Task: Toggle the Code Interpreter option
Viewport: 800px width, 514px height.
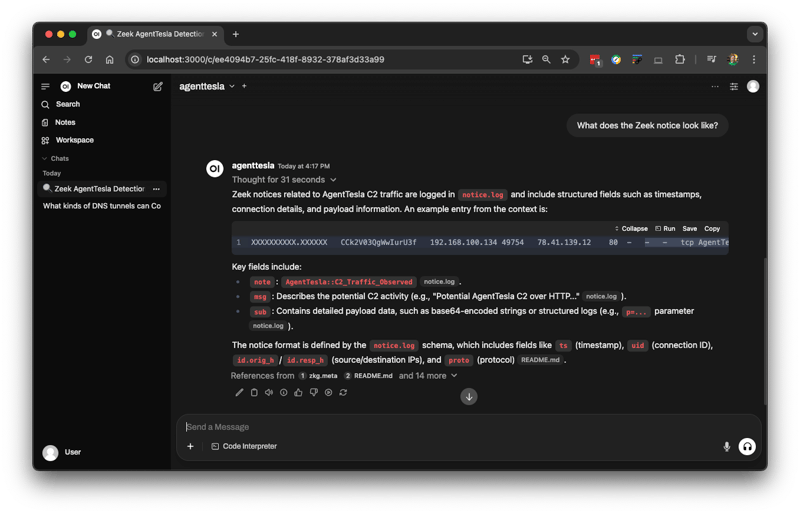Action: 244,446
